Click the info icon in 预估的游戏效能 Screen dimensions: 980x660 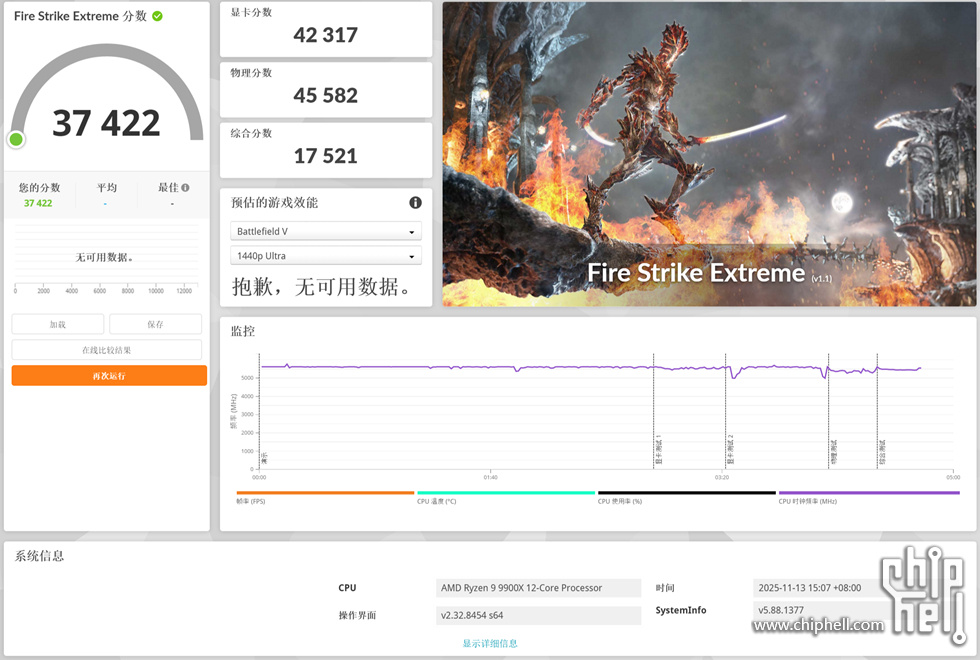point(415,203)
